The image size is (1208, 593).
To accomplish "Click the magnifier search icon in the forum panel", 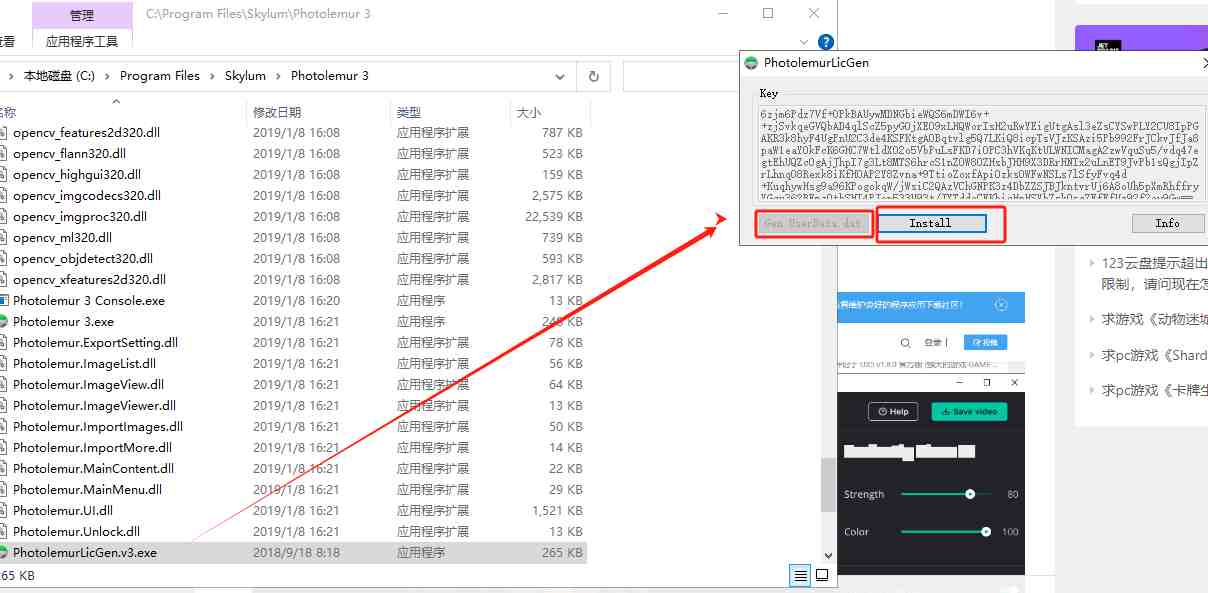I will click(906, 340).
